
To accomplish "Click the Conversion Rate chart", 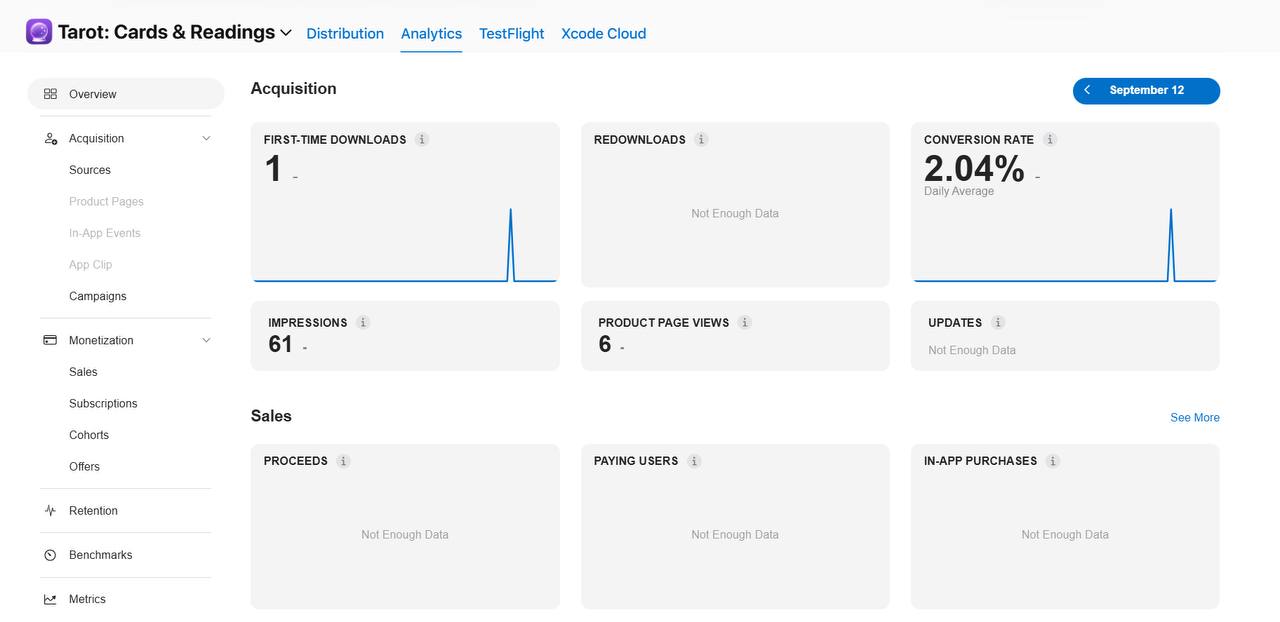I will (x=1065, y=245).
